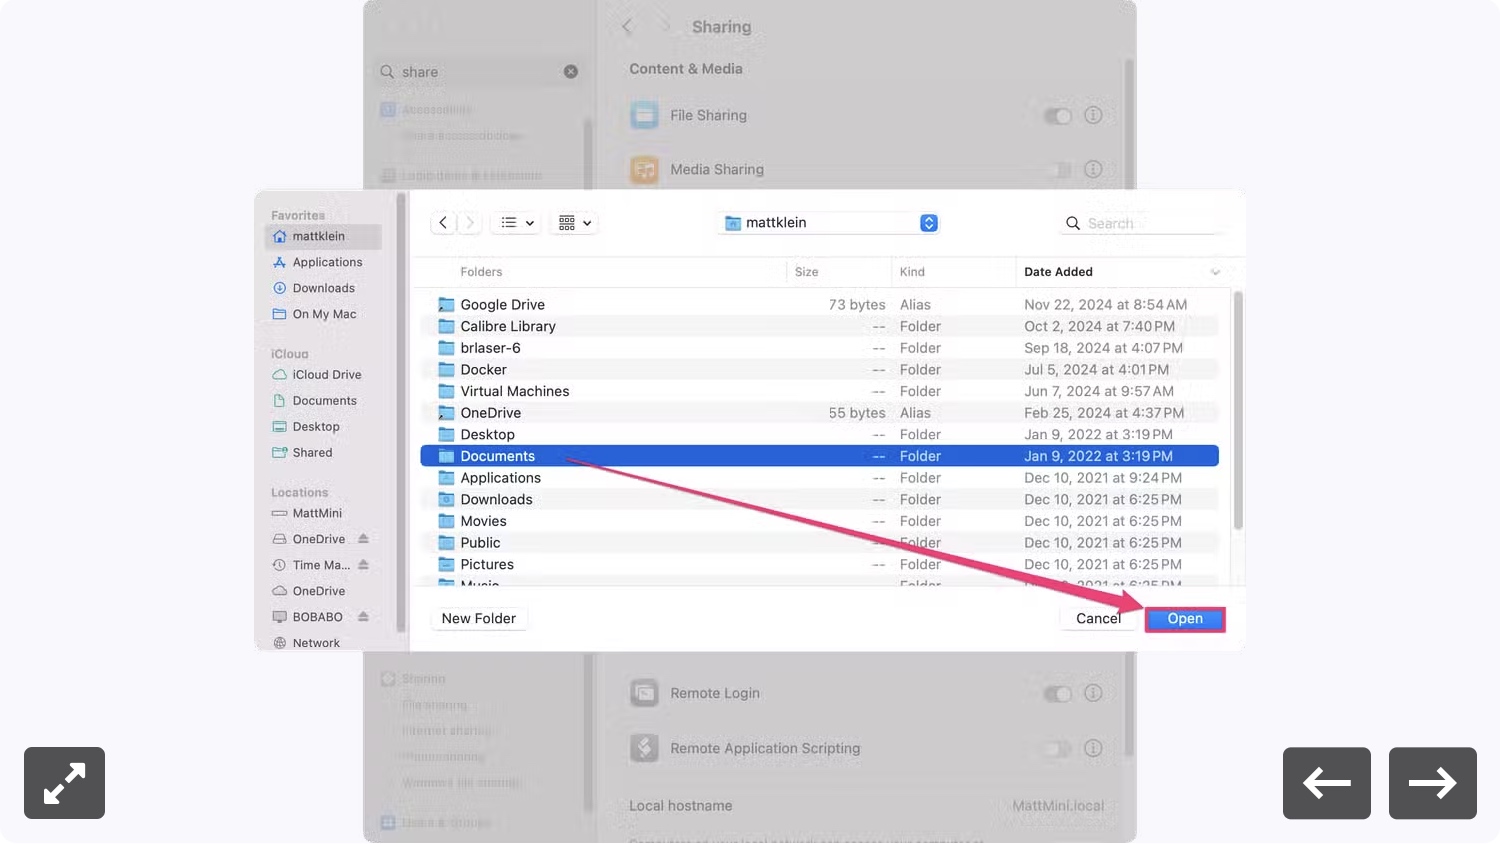Viewport: 1500px width, 844px height.
Task: Toggle File Sharing switch in Sharing window
Action: pos(1057,116)
